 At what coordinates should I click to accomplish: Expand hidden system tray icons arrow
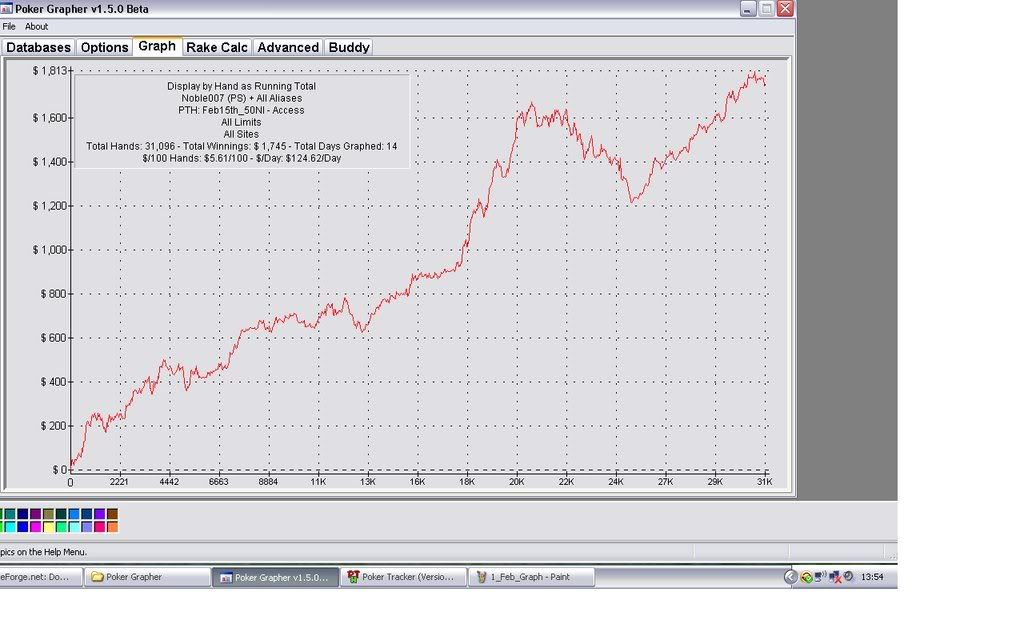point(790,577)
